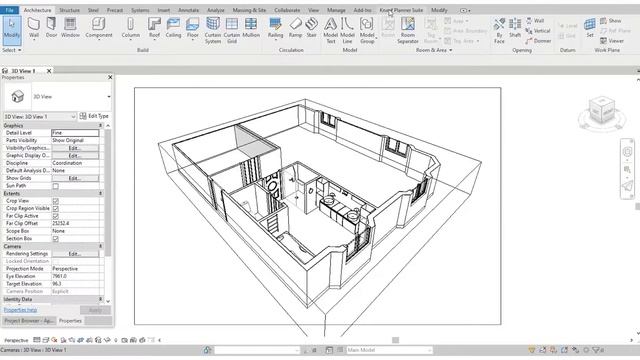This screenshot has width=640, height=360.
Task: Select the Model Group tool
Action: tap(367, 30)
